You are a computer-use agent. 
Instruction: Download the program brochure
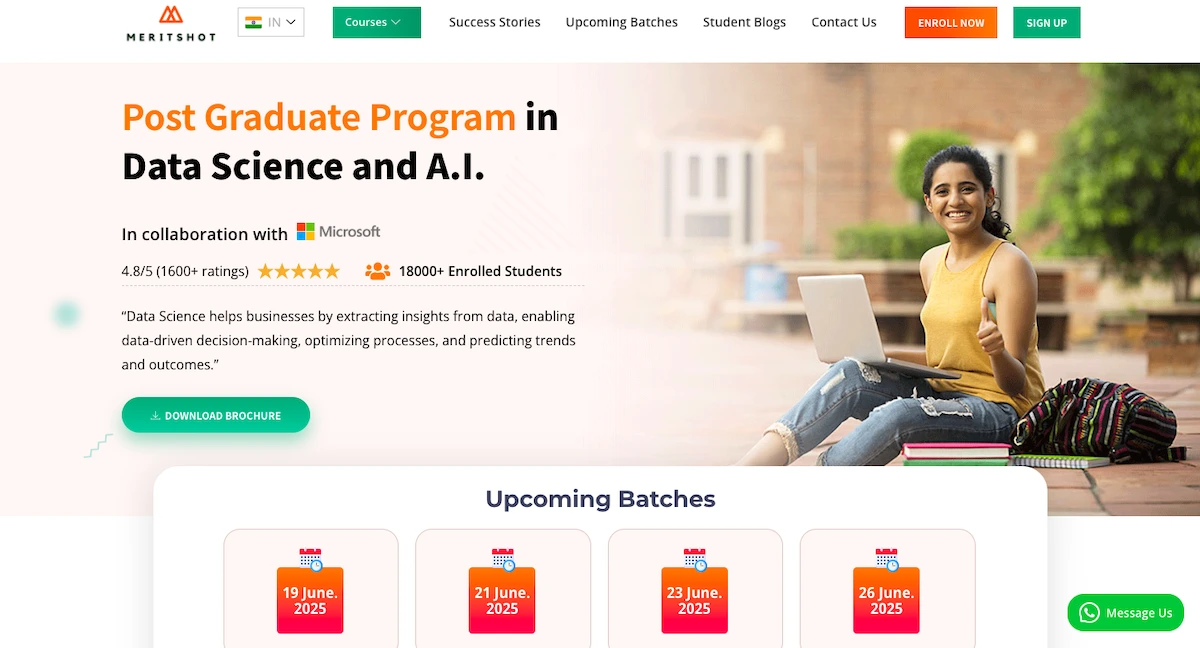(x=216, y=415)
